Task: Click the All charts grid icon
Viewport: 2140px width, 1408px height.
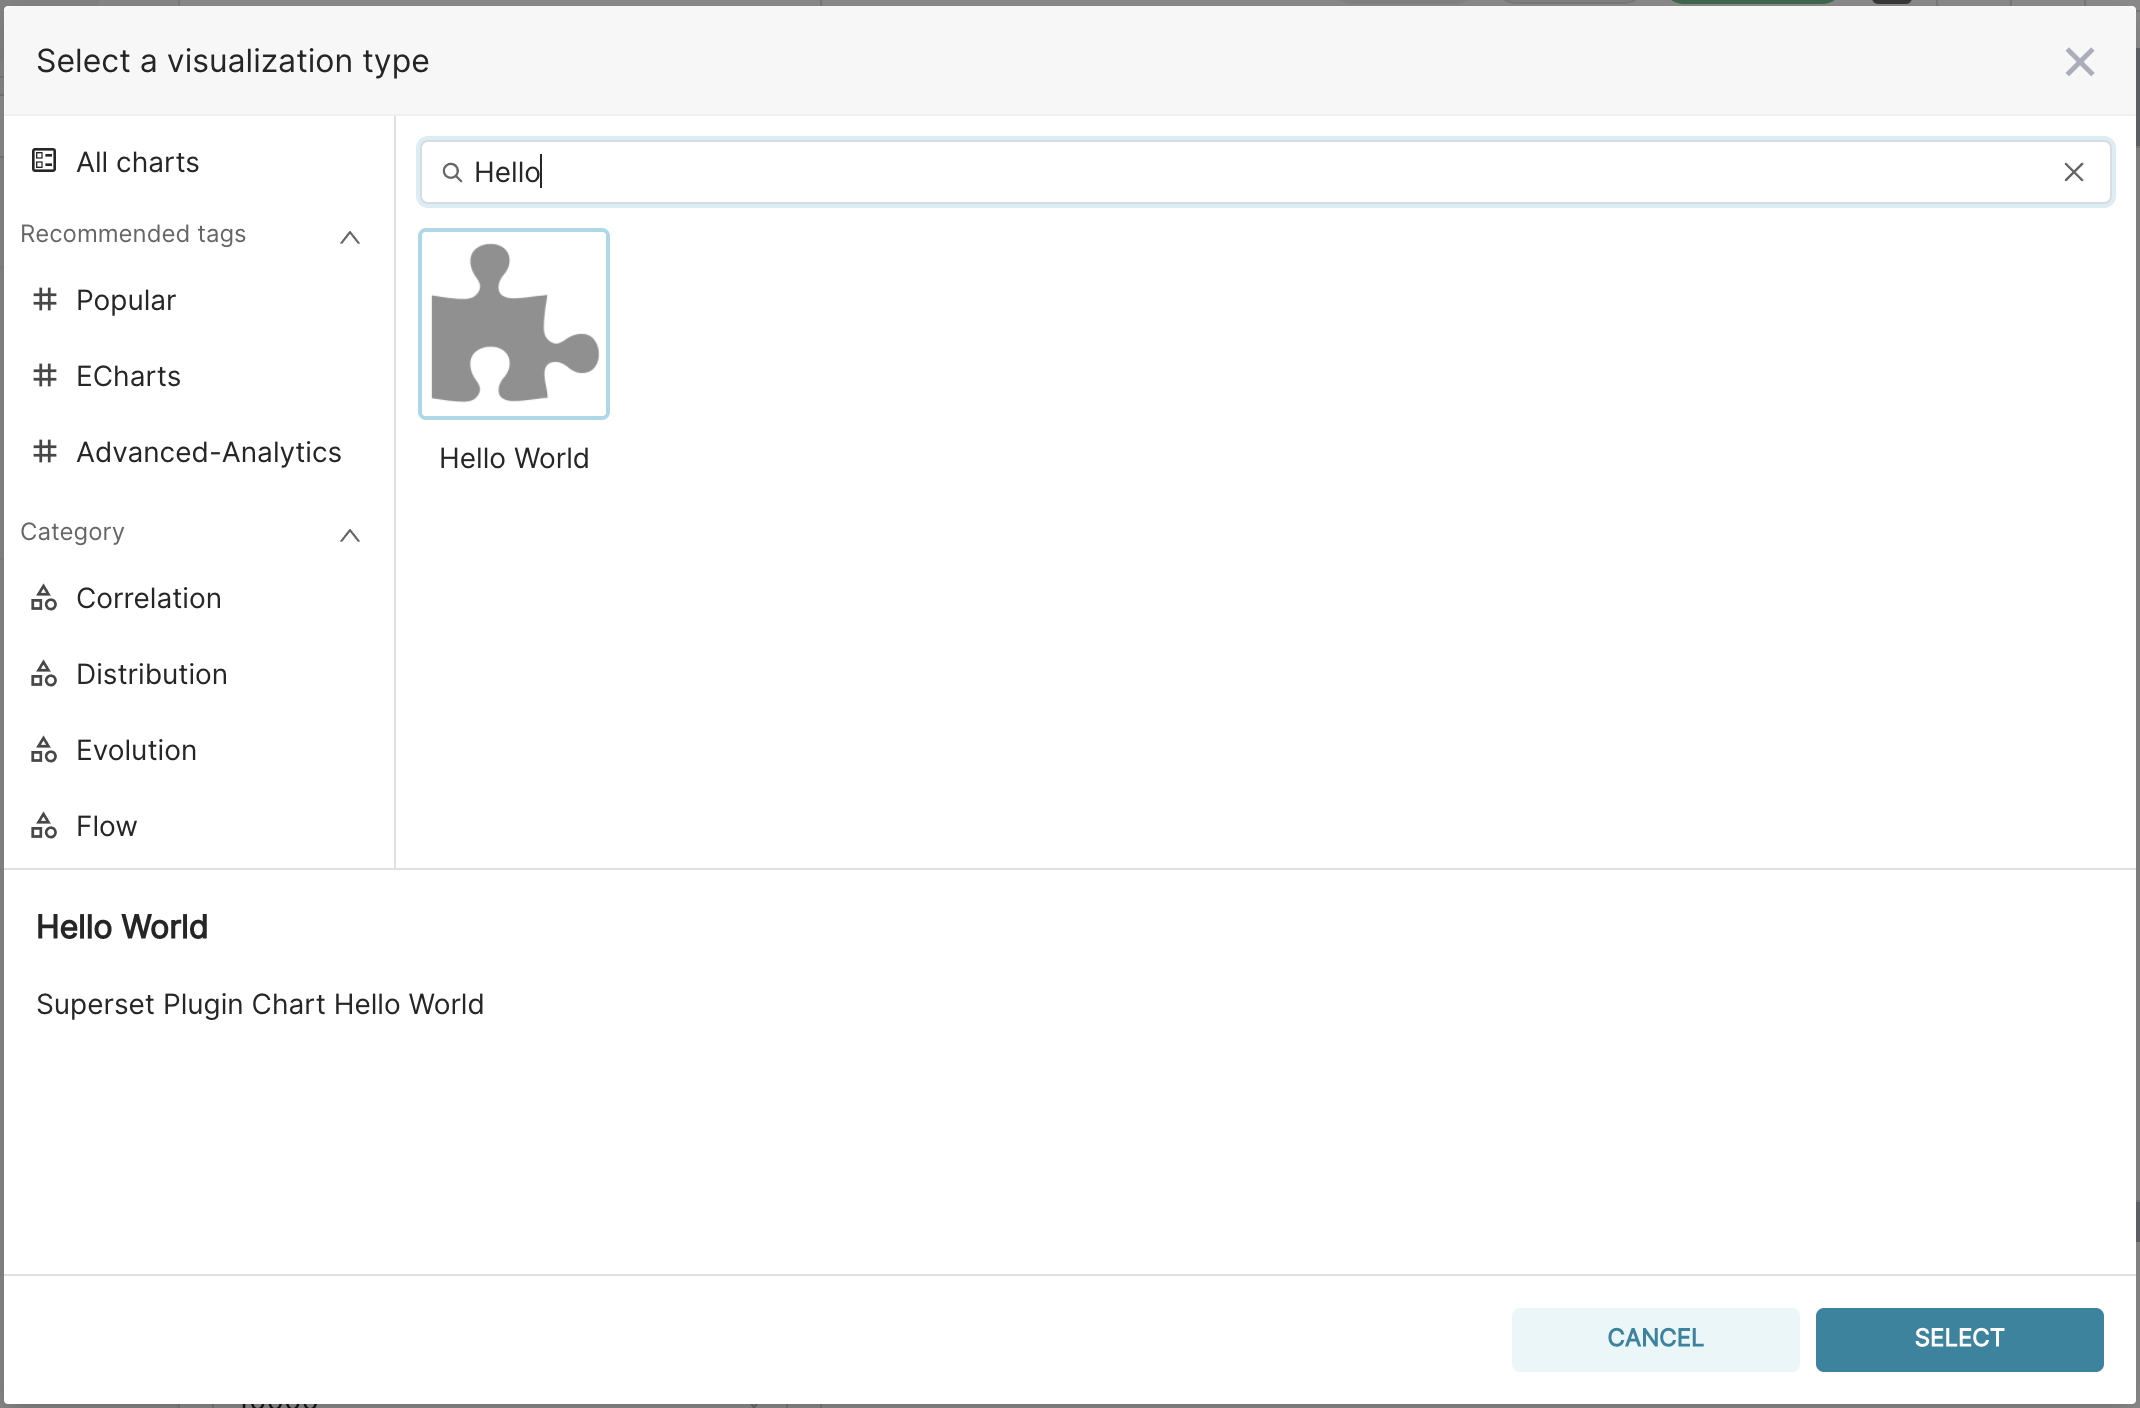Action: pos(44,161)
